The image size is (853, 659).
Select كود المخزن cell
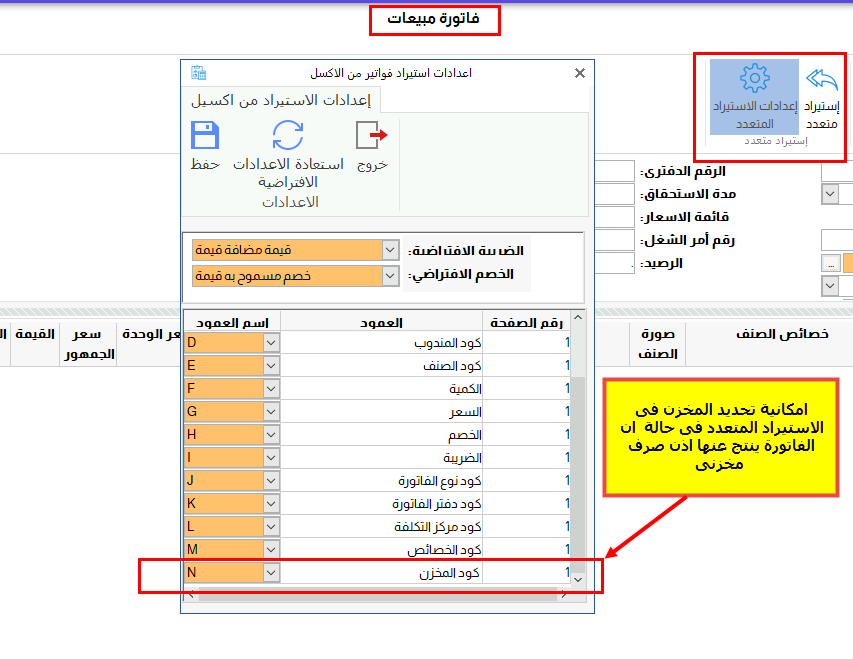click(381, 572)
